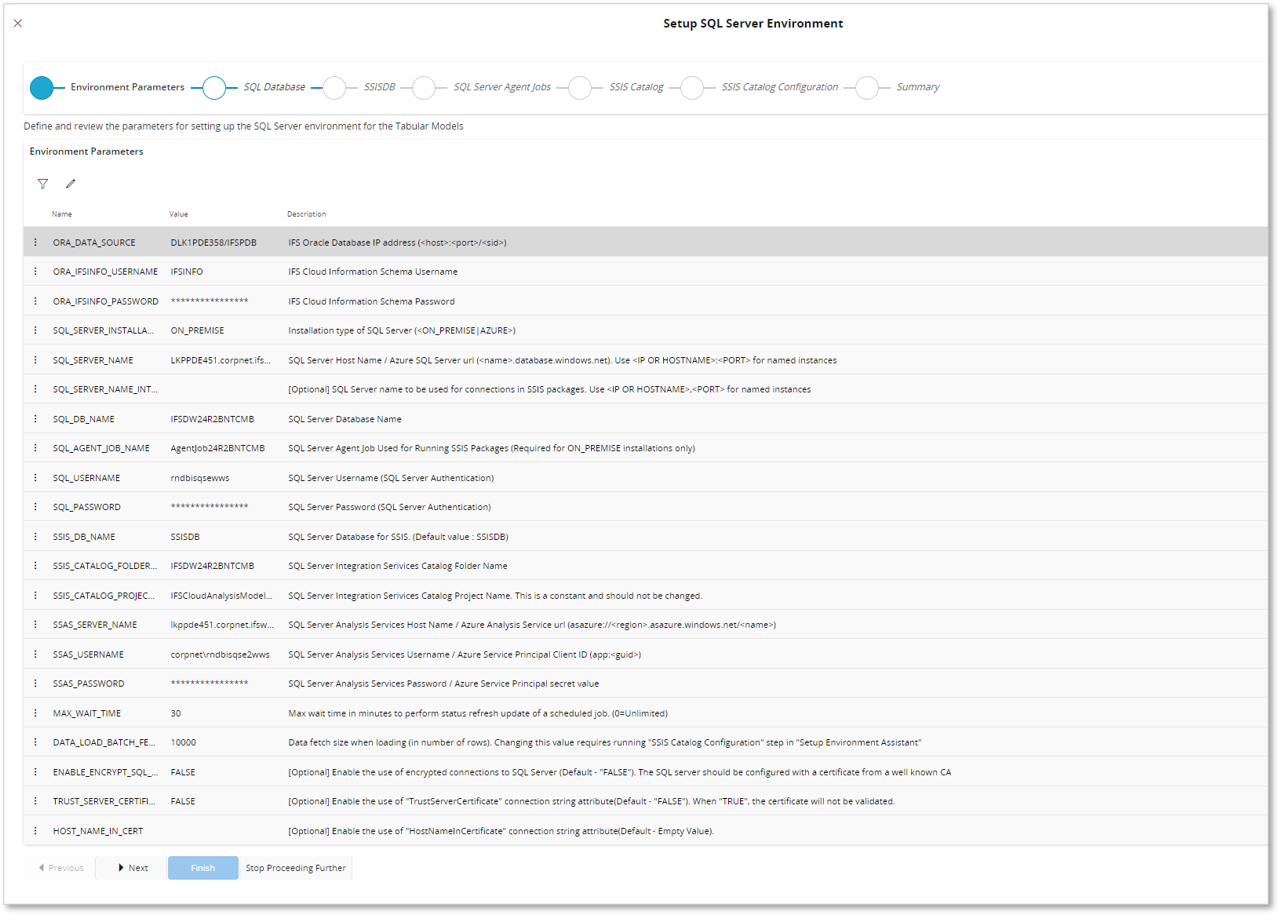Select the SQL Database wizard step
The width and height of the screenshot is (1279, 915).
[214, 87]
